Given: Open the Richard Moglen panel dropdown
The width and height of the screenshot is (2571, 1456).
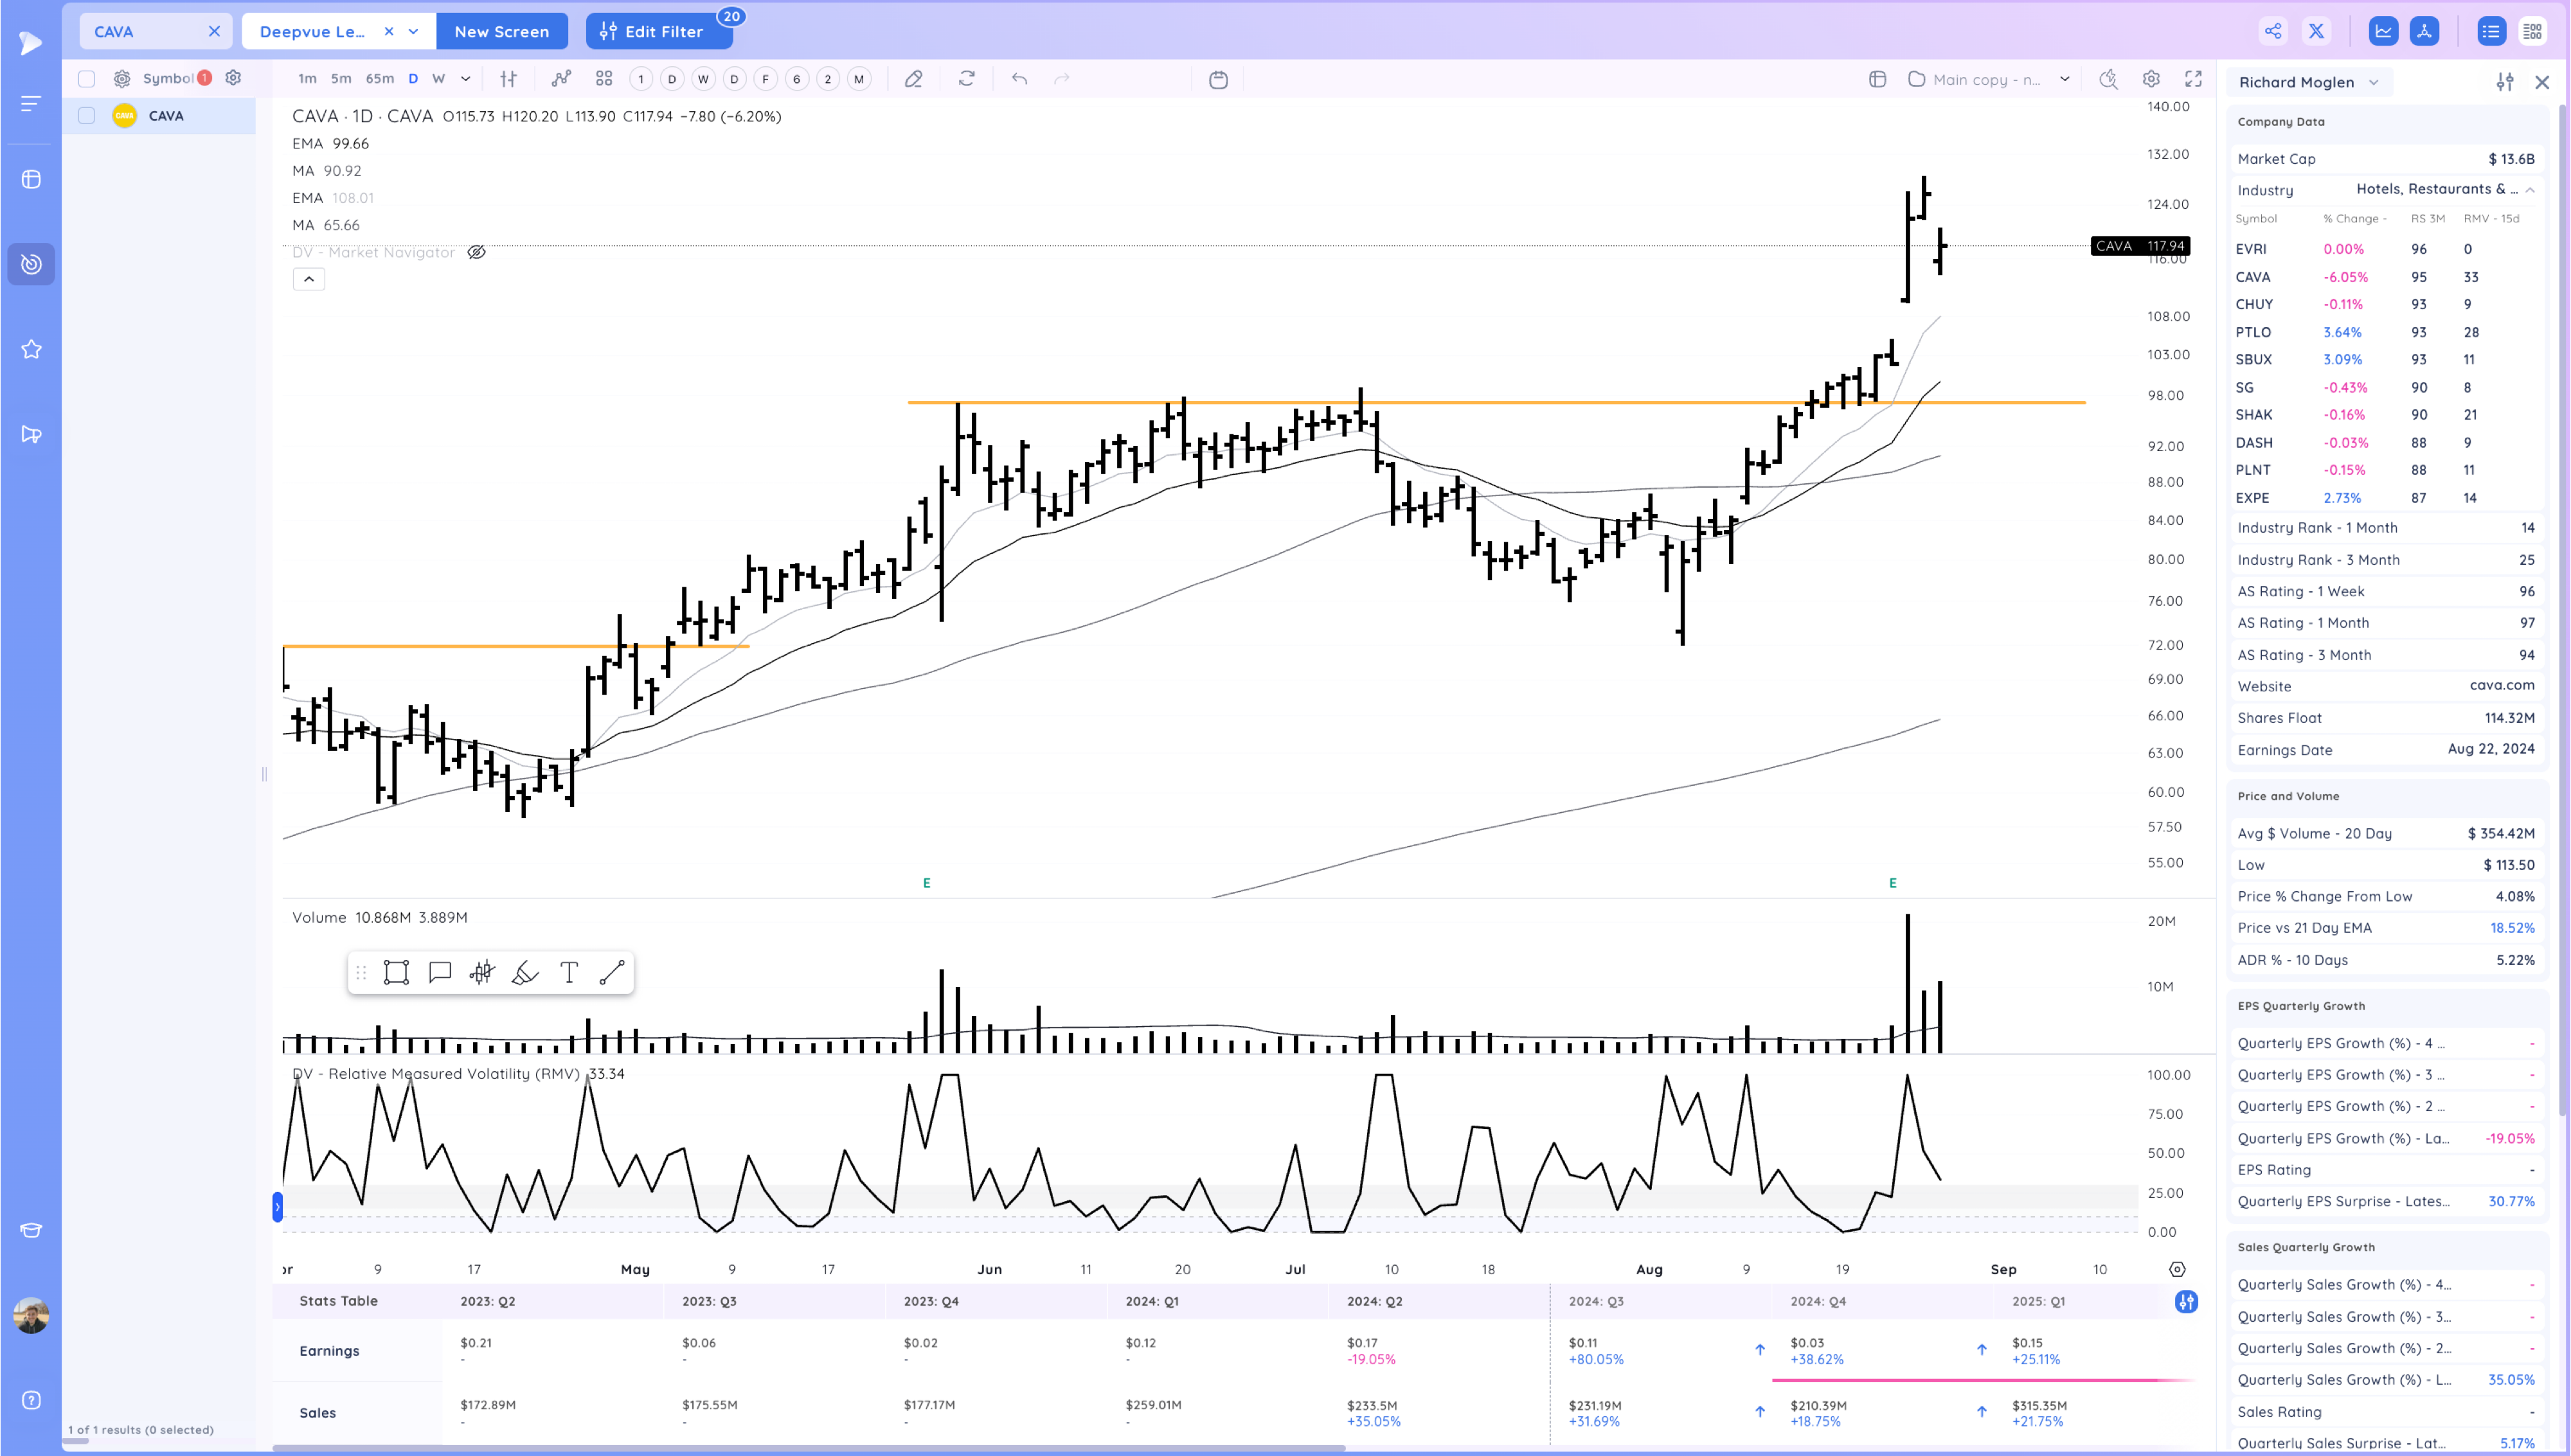Looking at the screenshot, I should 2373,83.
